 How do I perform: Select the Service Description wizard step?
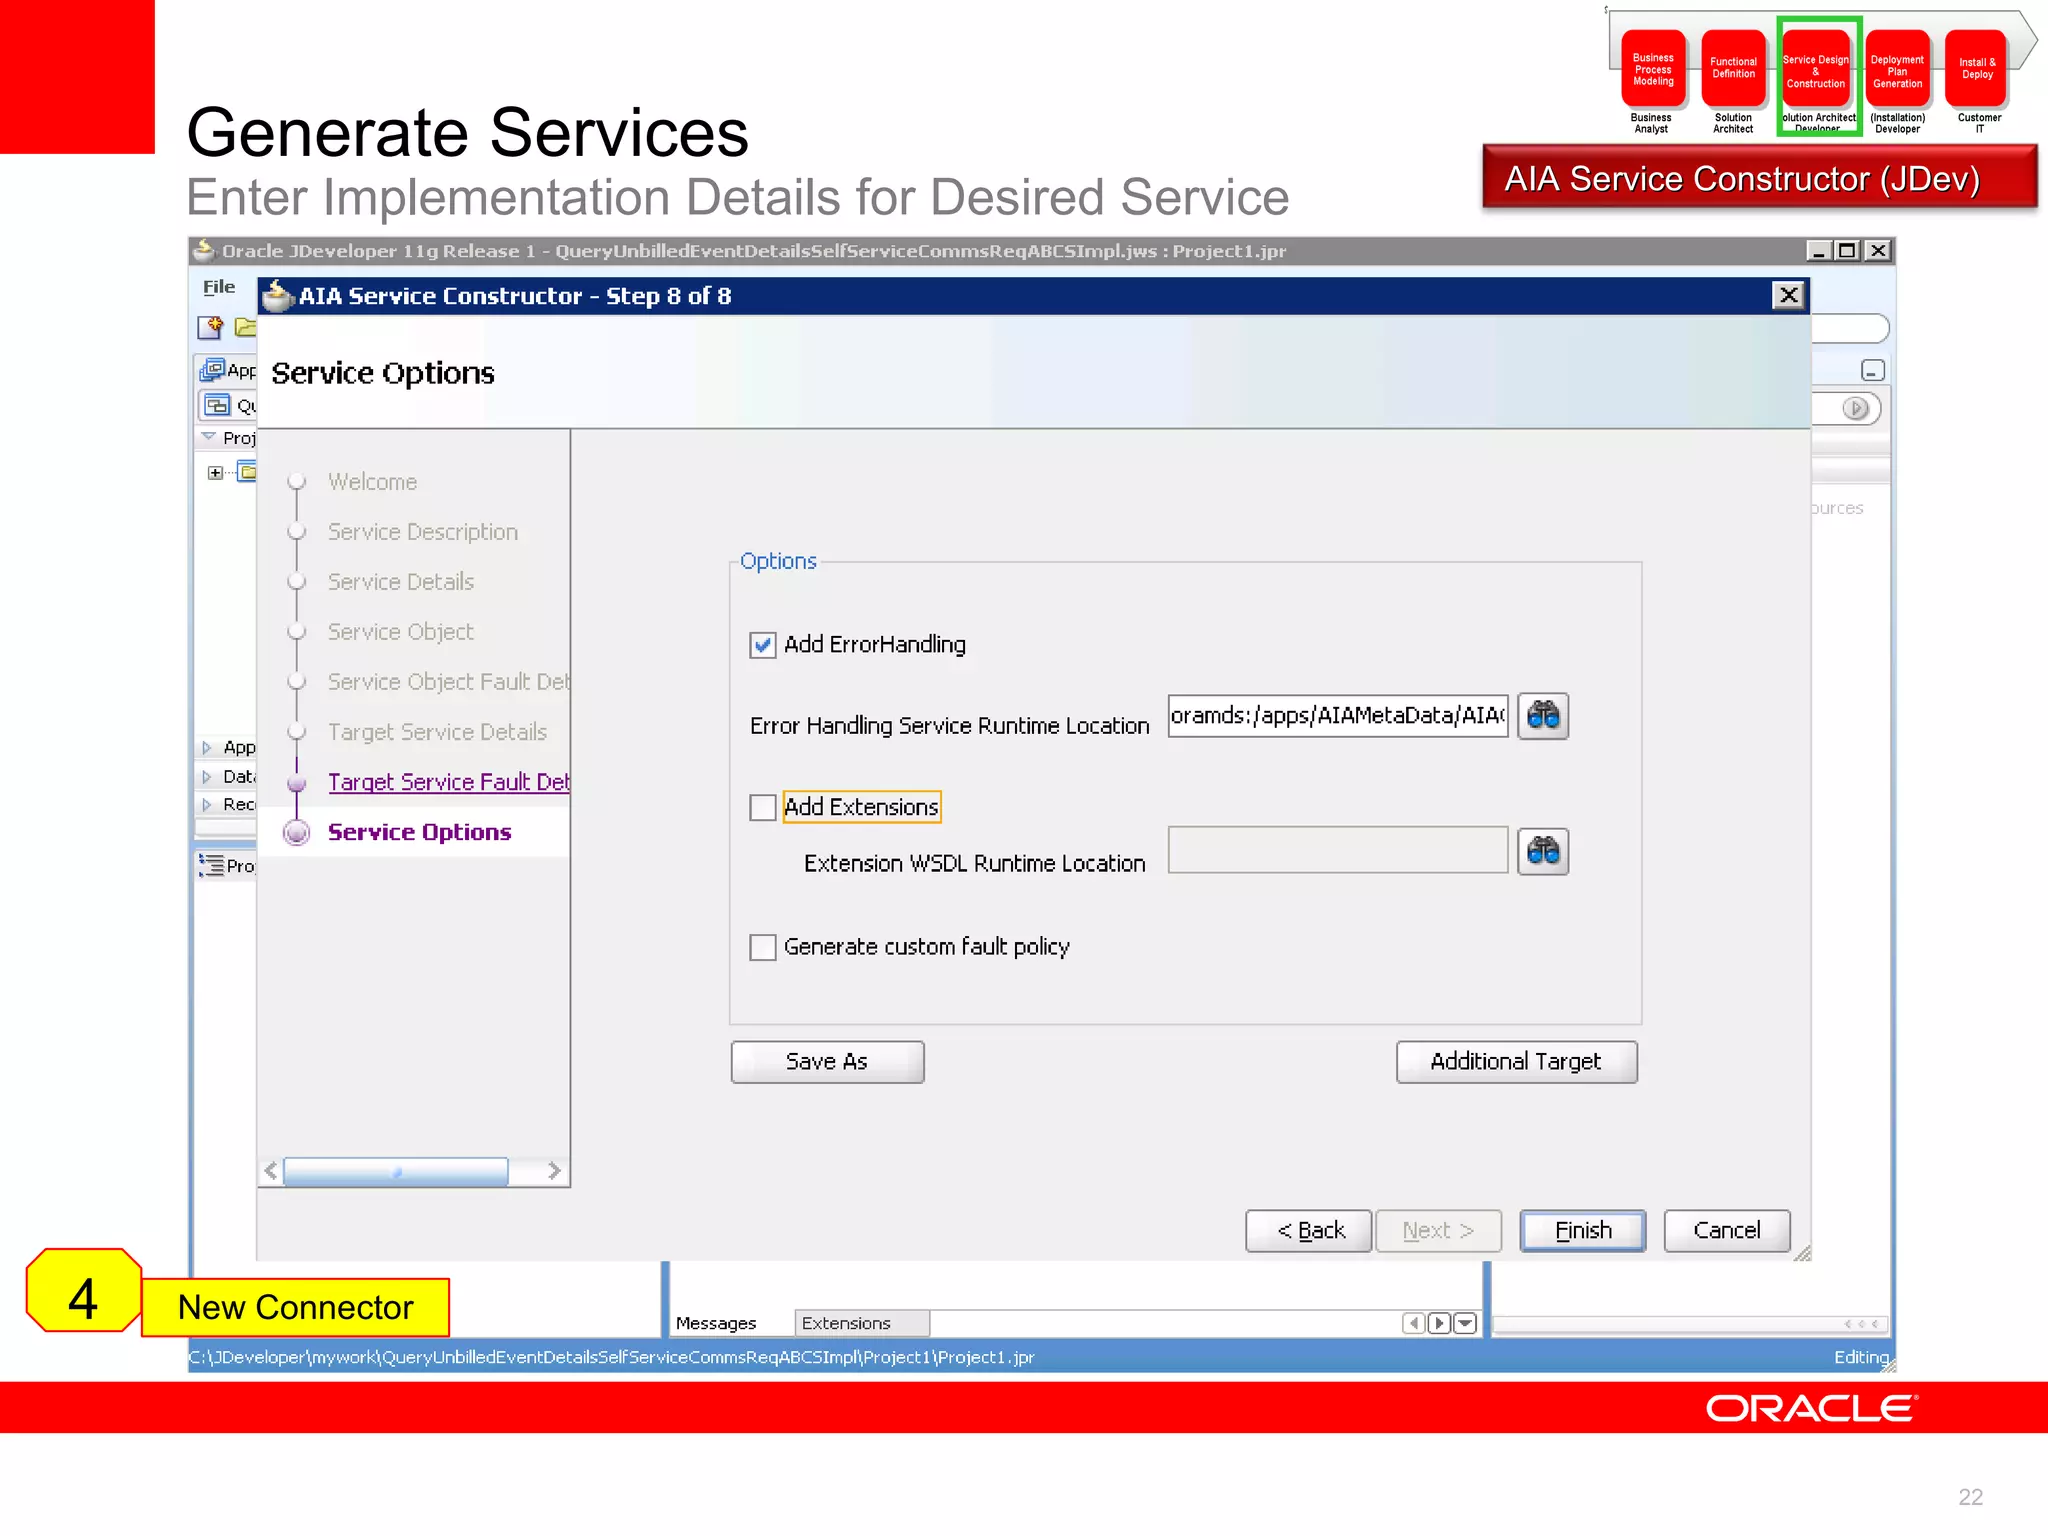point(423,532)
